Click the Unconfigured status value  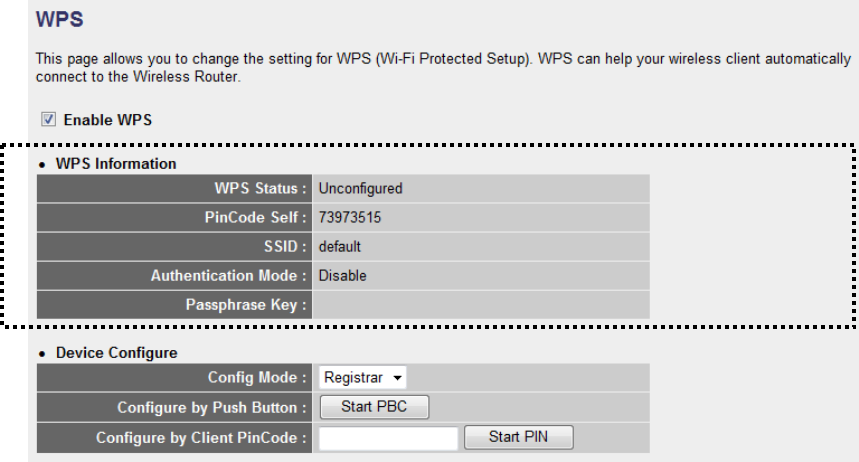360,188
